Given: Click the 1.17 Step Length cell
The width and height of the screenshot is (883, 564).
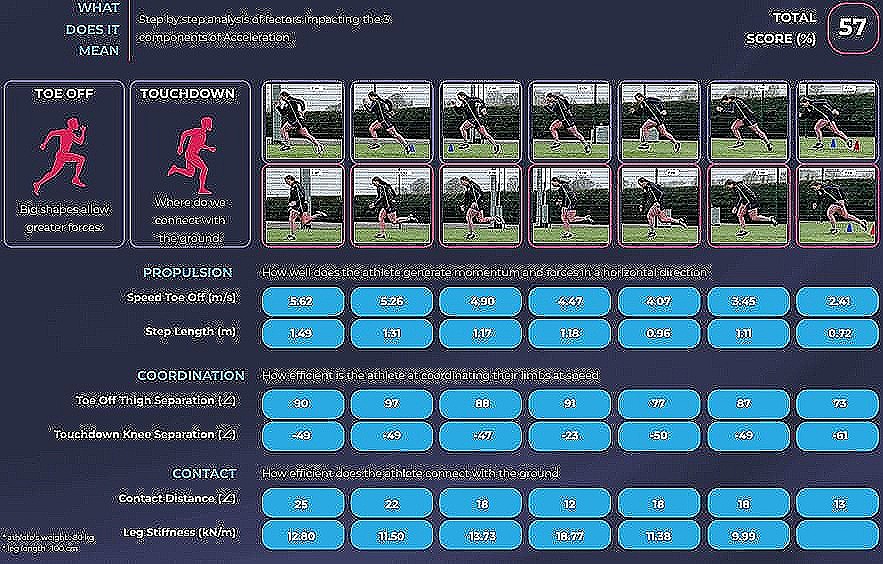Looking at the screenshot, I should 480,334.
